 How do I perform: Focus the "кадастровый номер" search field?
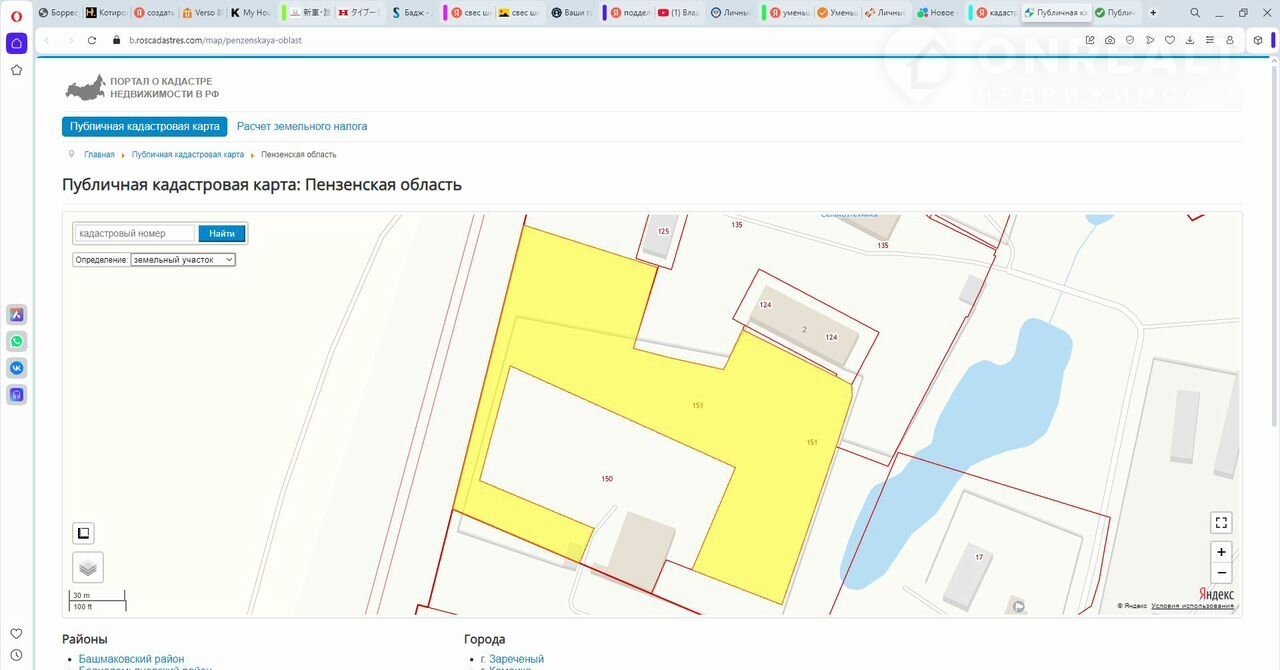coord(135,233)
